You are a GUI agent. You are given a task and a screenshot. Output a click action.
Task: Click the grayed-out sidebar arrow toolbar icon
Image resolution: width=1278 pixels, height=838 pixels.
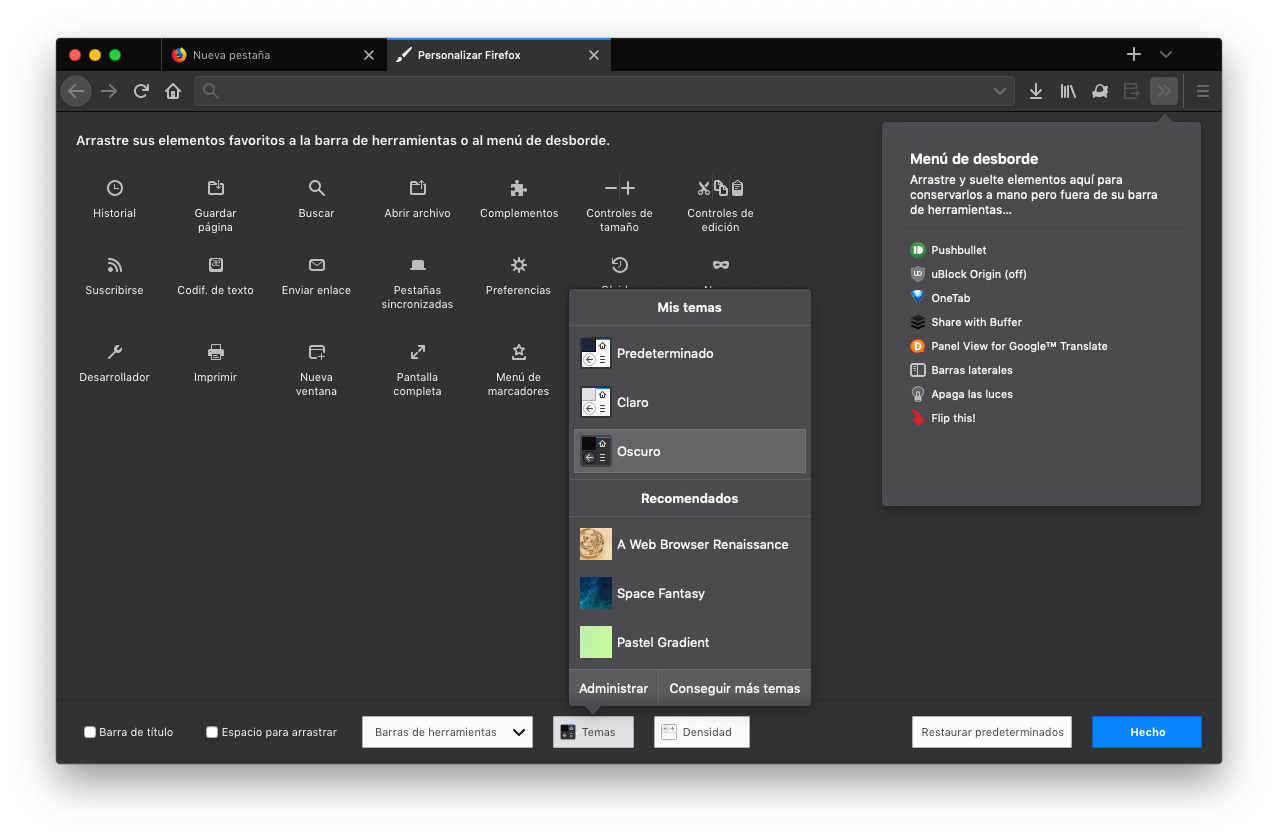[1132, 91]
